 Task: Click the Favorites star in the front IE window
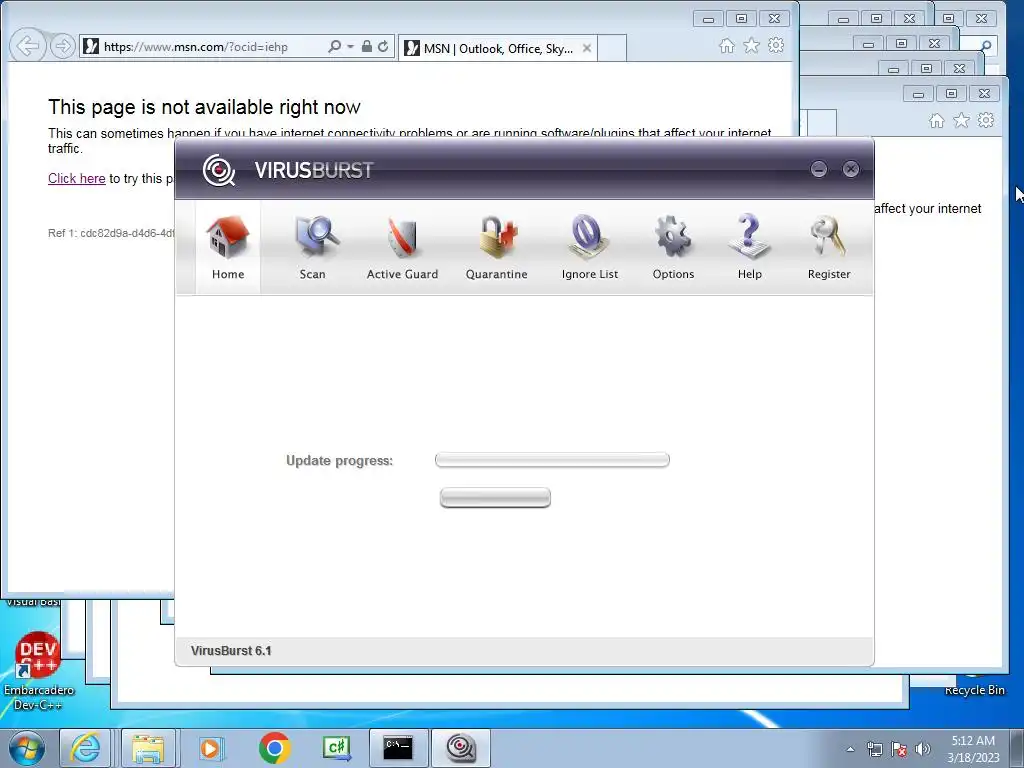click(x=752, y=46)
